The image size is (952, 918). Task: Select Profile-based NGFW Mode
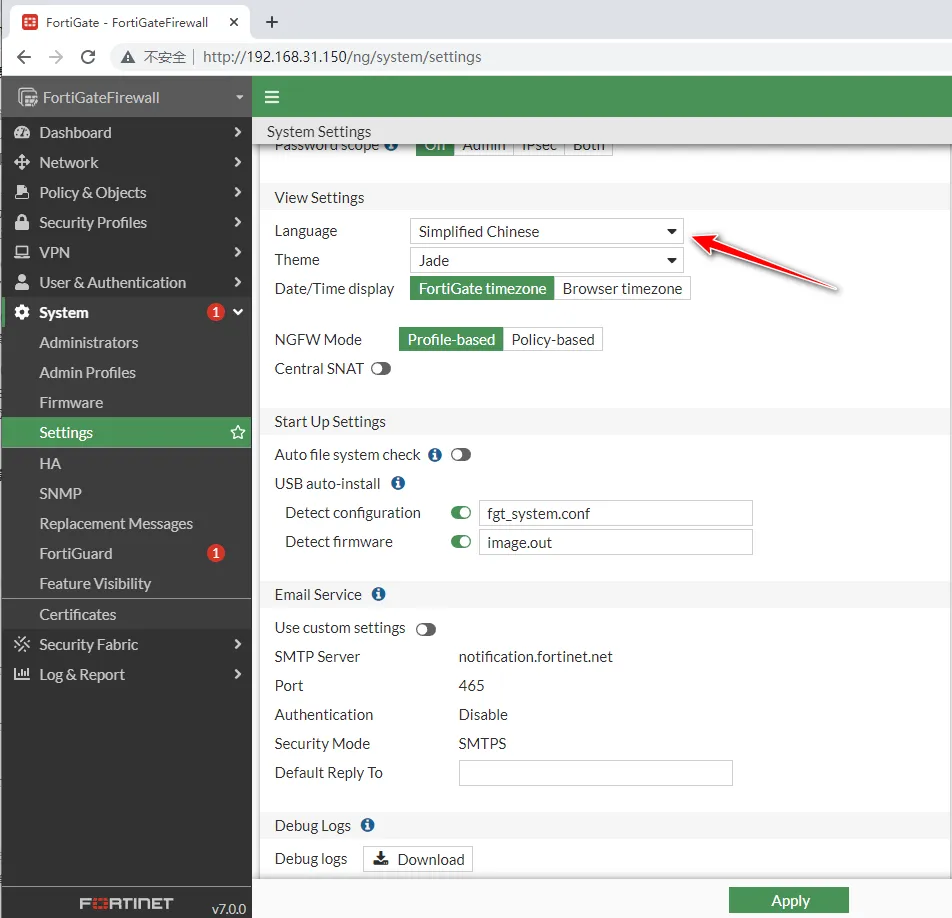pos(451,339)
